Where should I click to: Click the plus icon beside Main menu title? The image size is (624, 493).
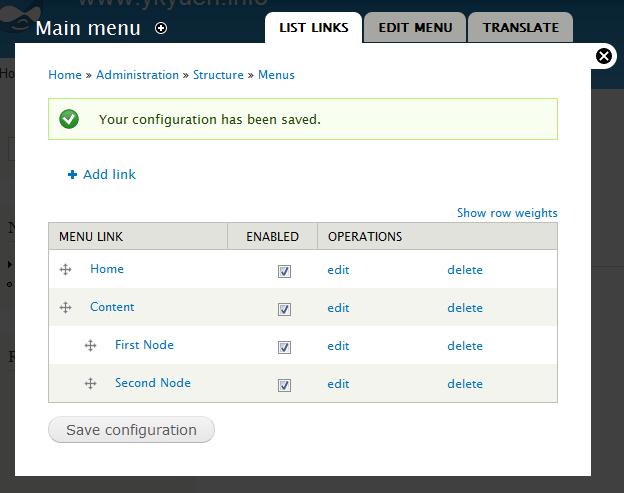(162, 29)
